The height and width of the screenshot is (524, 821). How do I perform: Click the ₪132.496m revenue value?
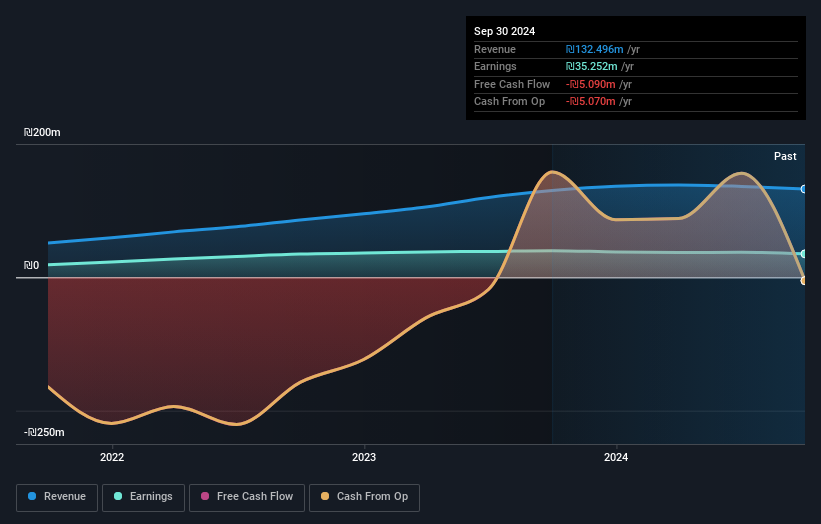[594, 49]
